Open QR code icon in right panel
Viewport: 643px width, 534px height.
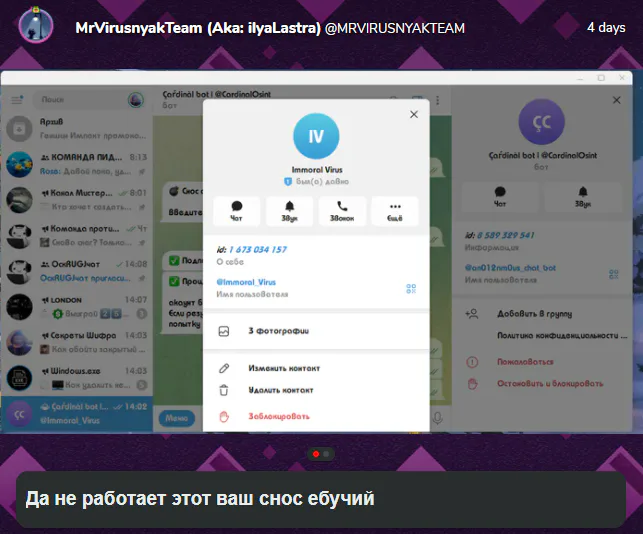point(613,274)
